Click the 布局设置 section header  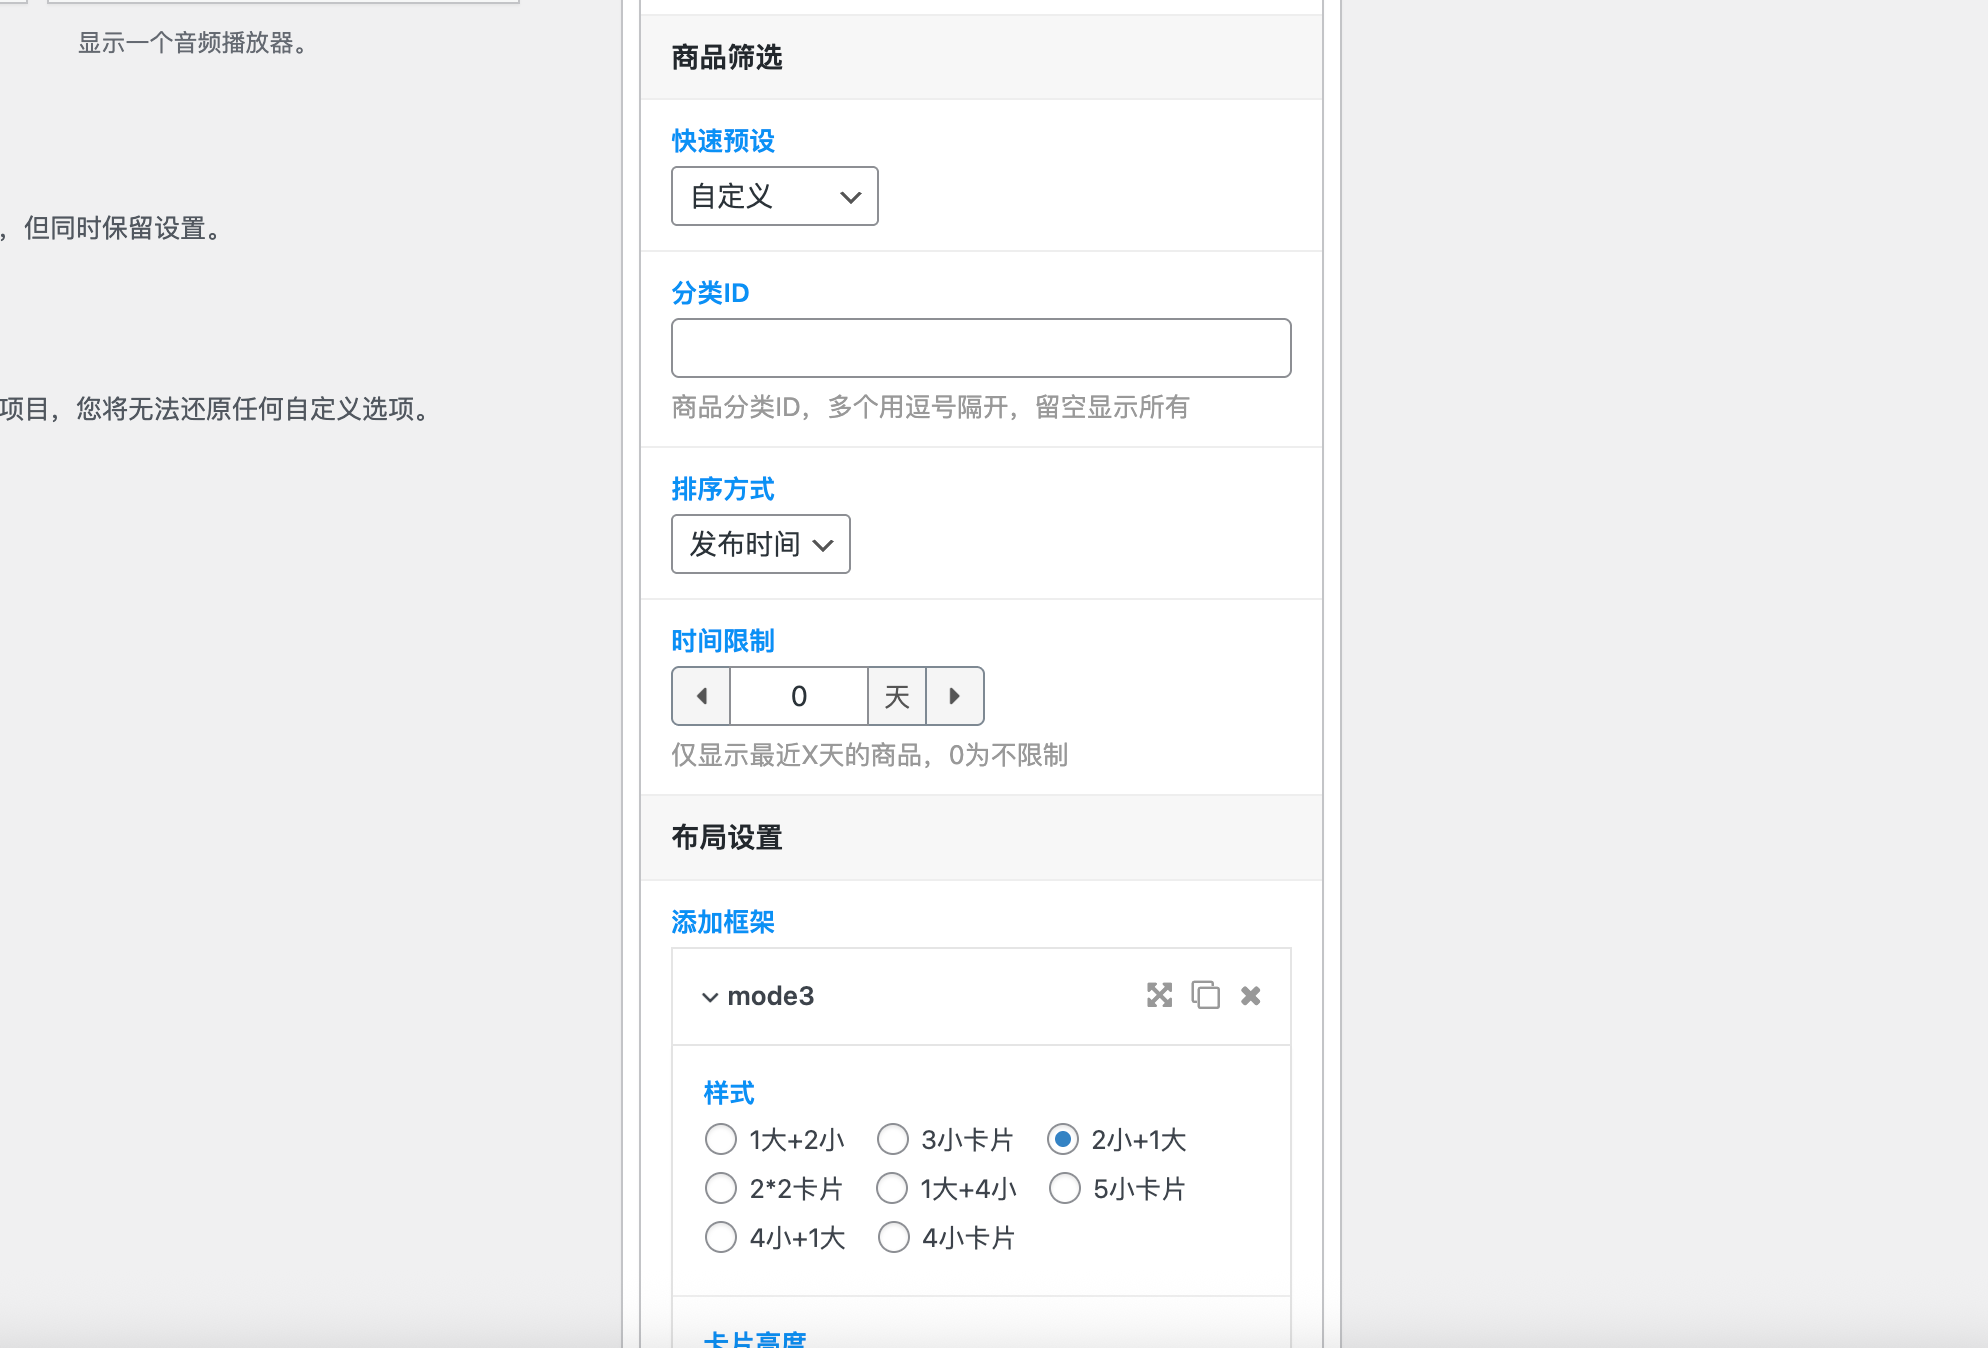[726, 838]
